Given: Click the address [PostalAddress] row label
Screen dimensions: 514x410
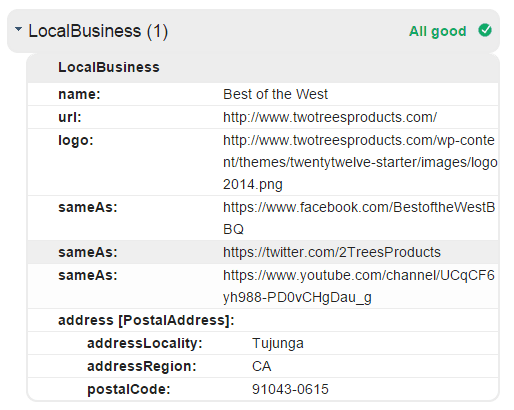Looking at the screenshot, I should (146, 320).
